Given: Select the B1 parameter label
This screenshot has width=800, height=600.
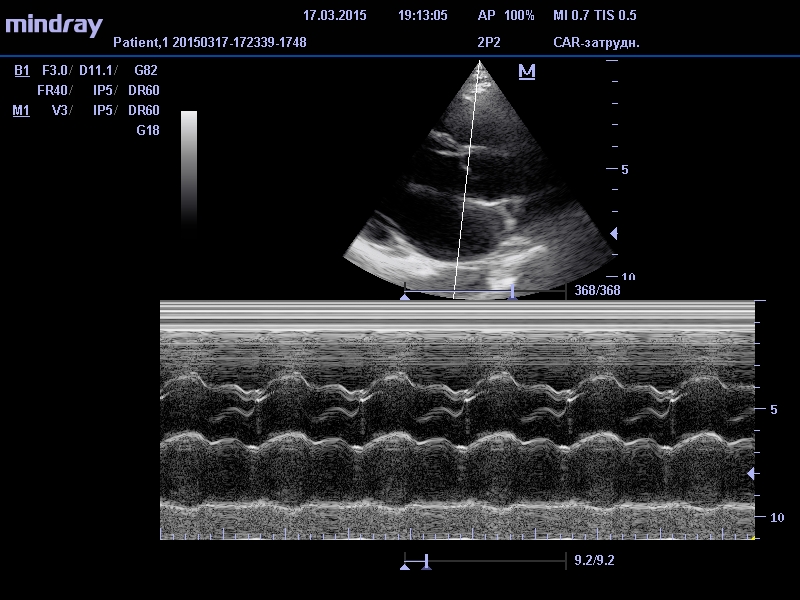Looking at the screenshot, I should coord(22,71).
